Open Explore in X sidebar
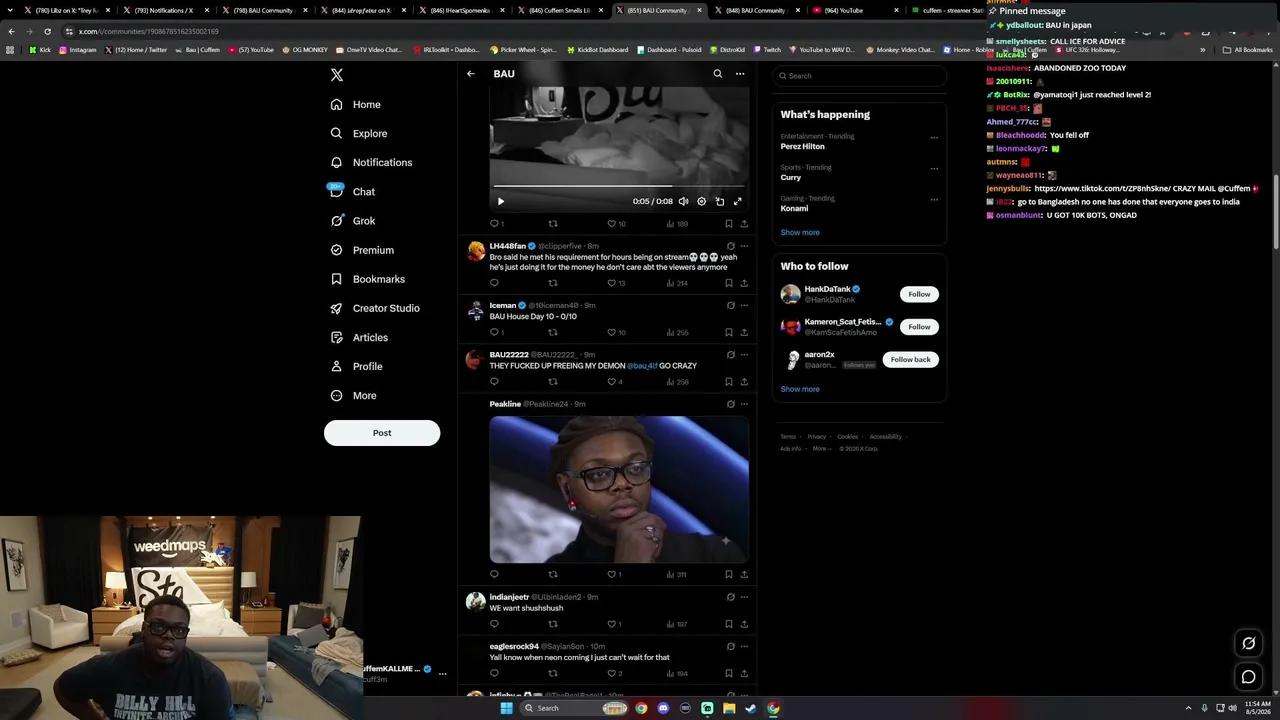The image size is (1280, 720). (x=359, y=133)
